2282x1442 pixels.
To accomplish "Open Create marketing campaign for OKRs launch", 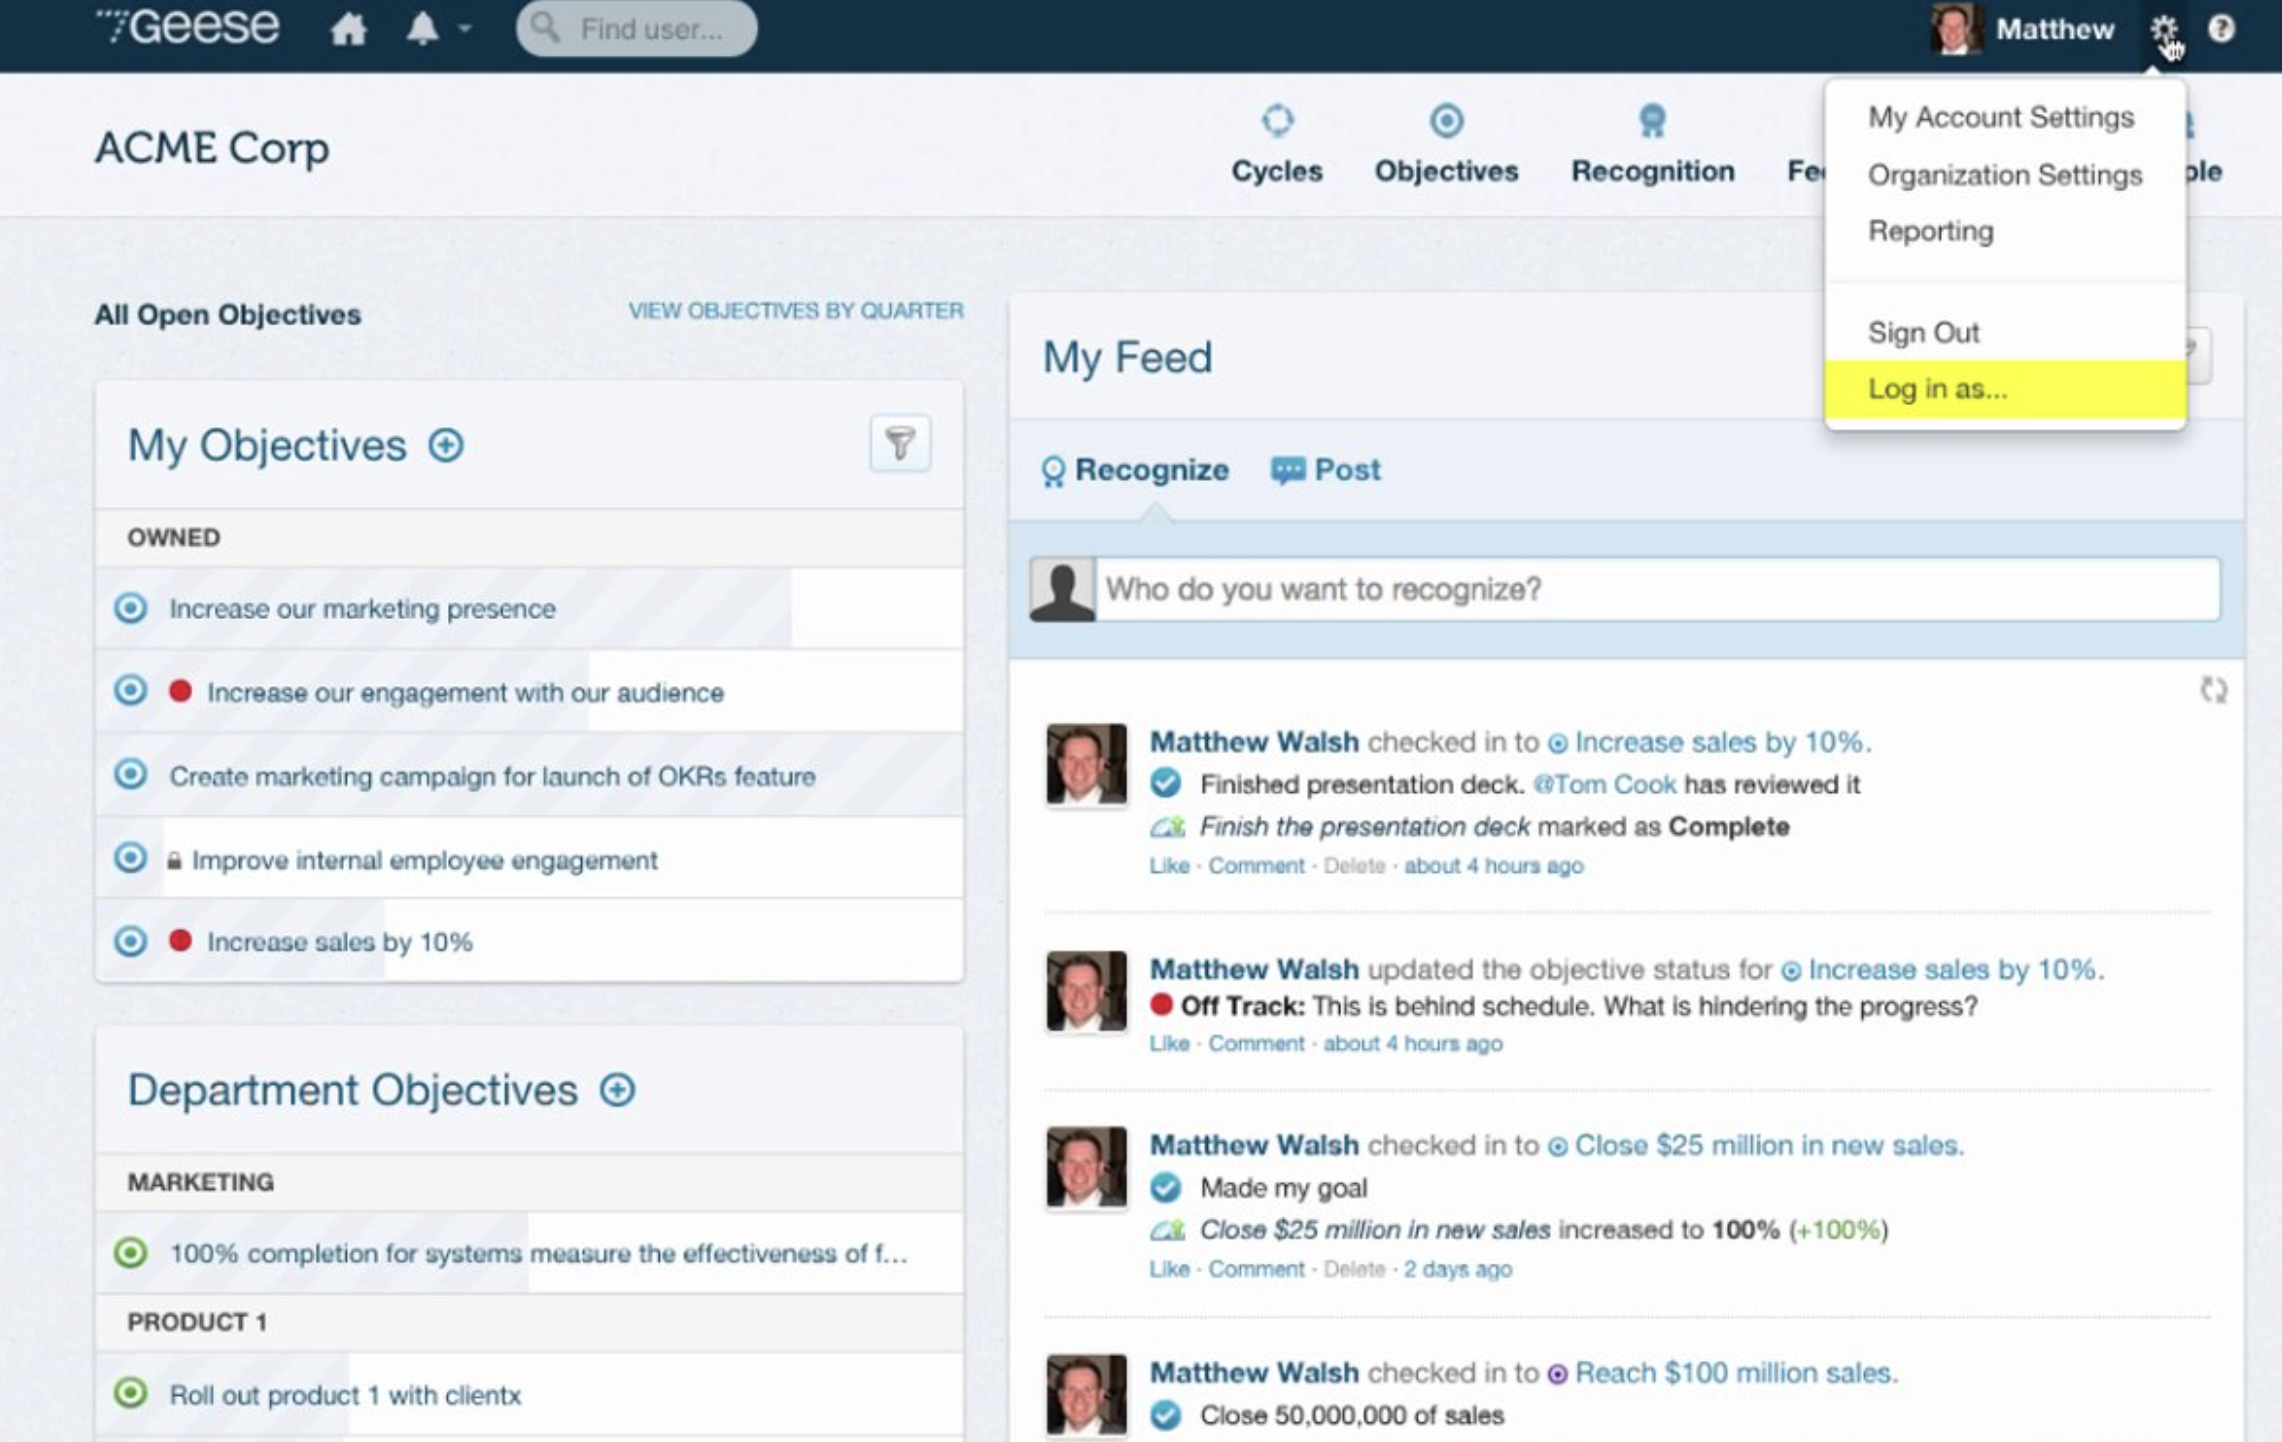I will [492, 777].
